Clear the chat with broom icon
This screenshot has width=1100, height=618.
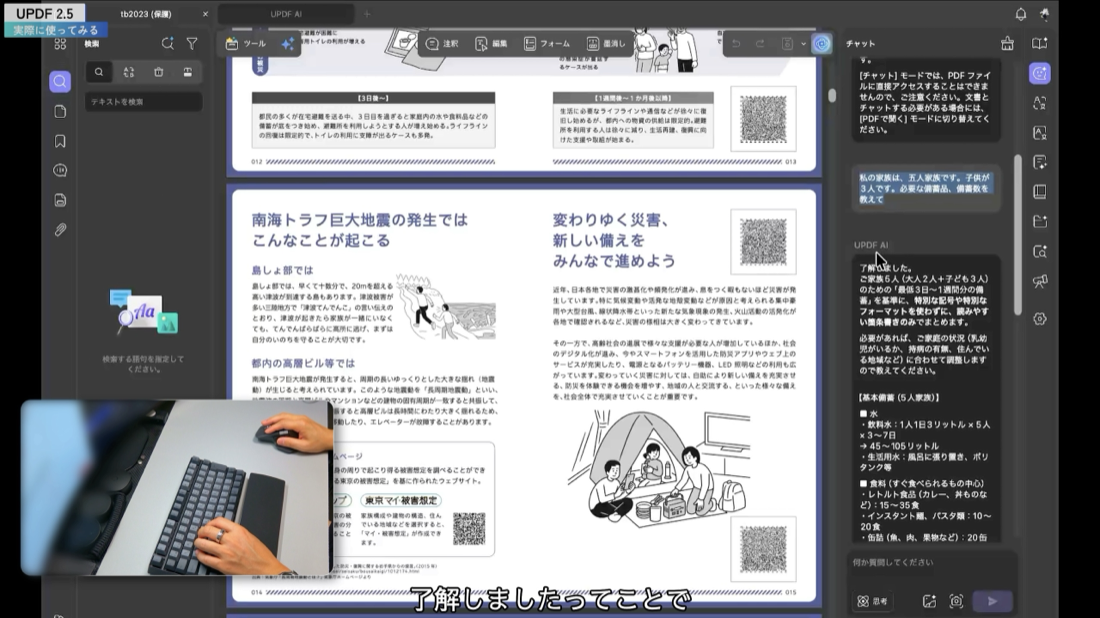pos(1007,43)
